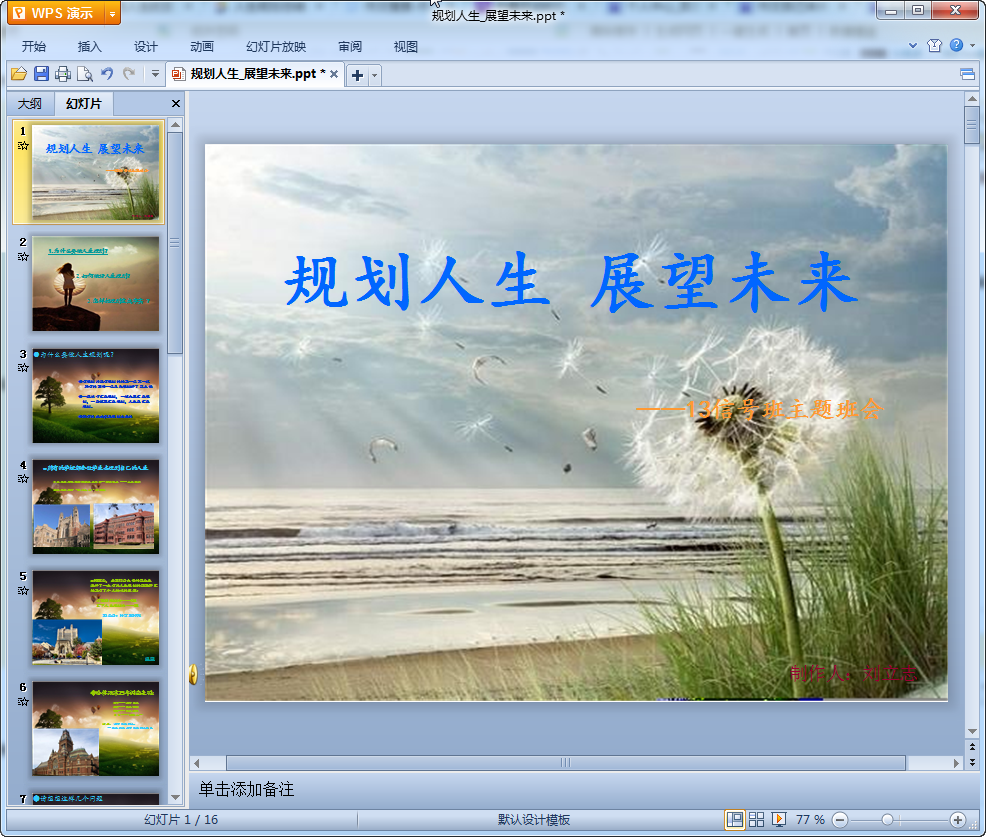986x837 pixels.
Task: Go to previous slide double-arrow button
Action: tap(973, 747)
